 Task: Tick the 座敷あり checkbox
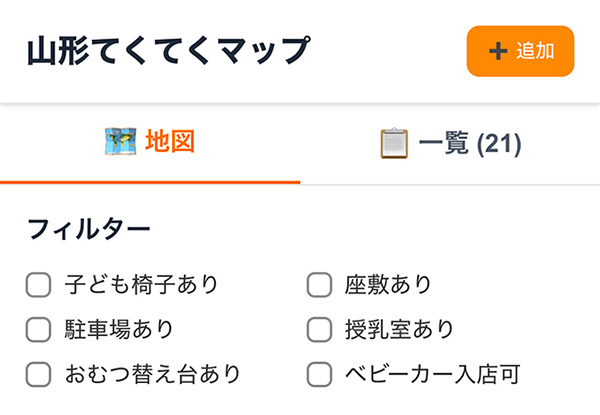[318, 285]
